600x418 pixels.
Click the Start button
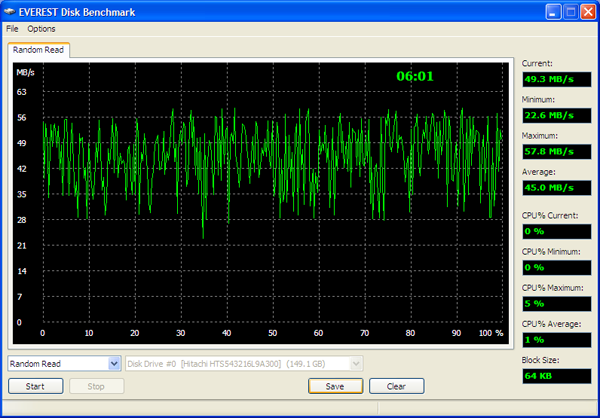tap(35, 386)
